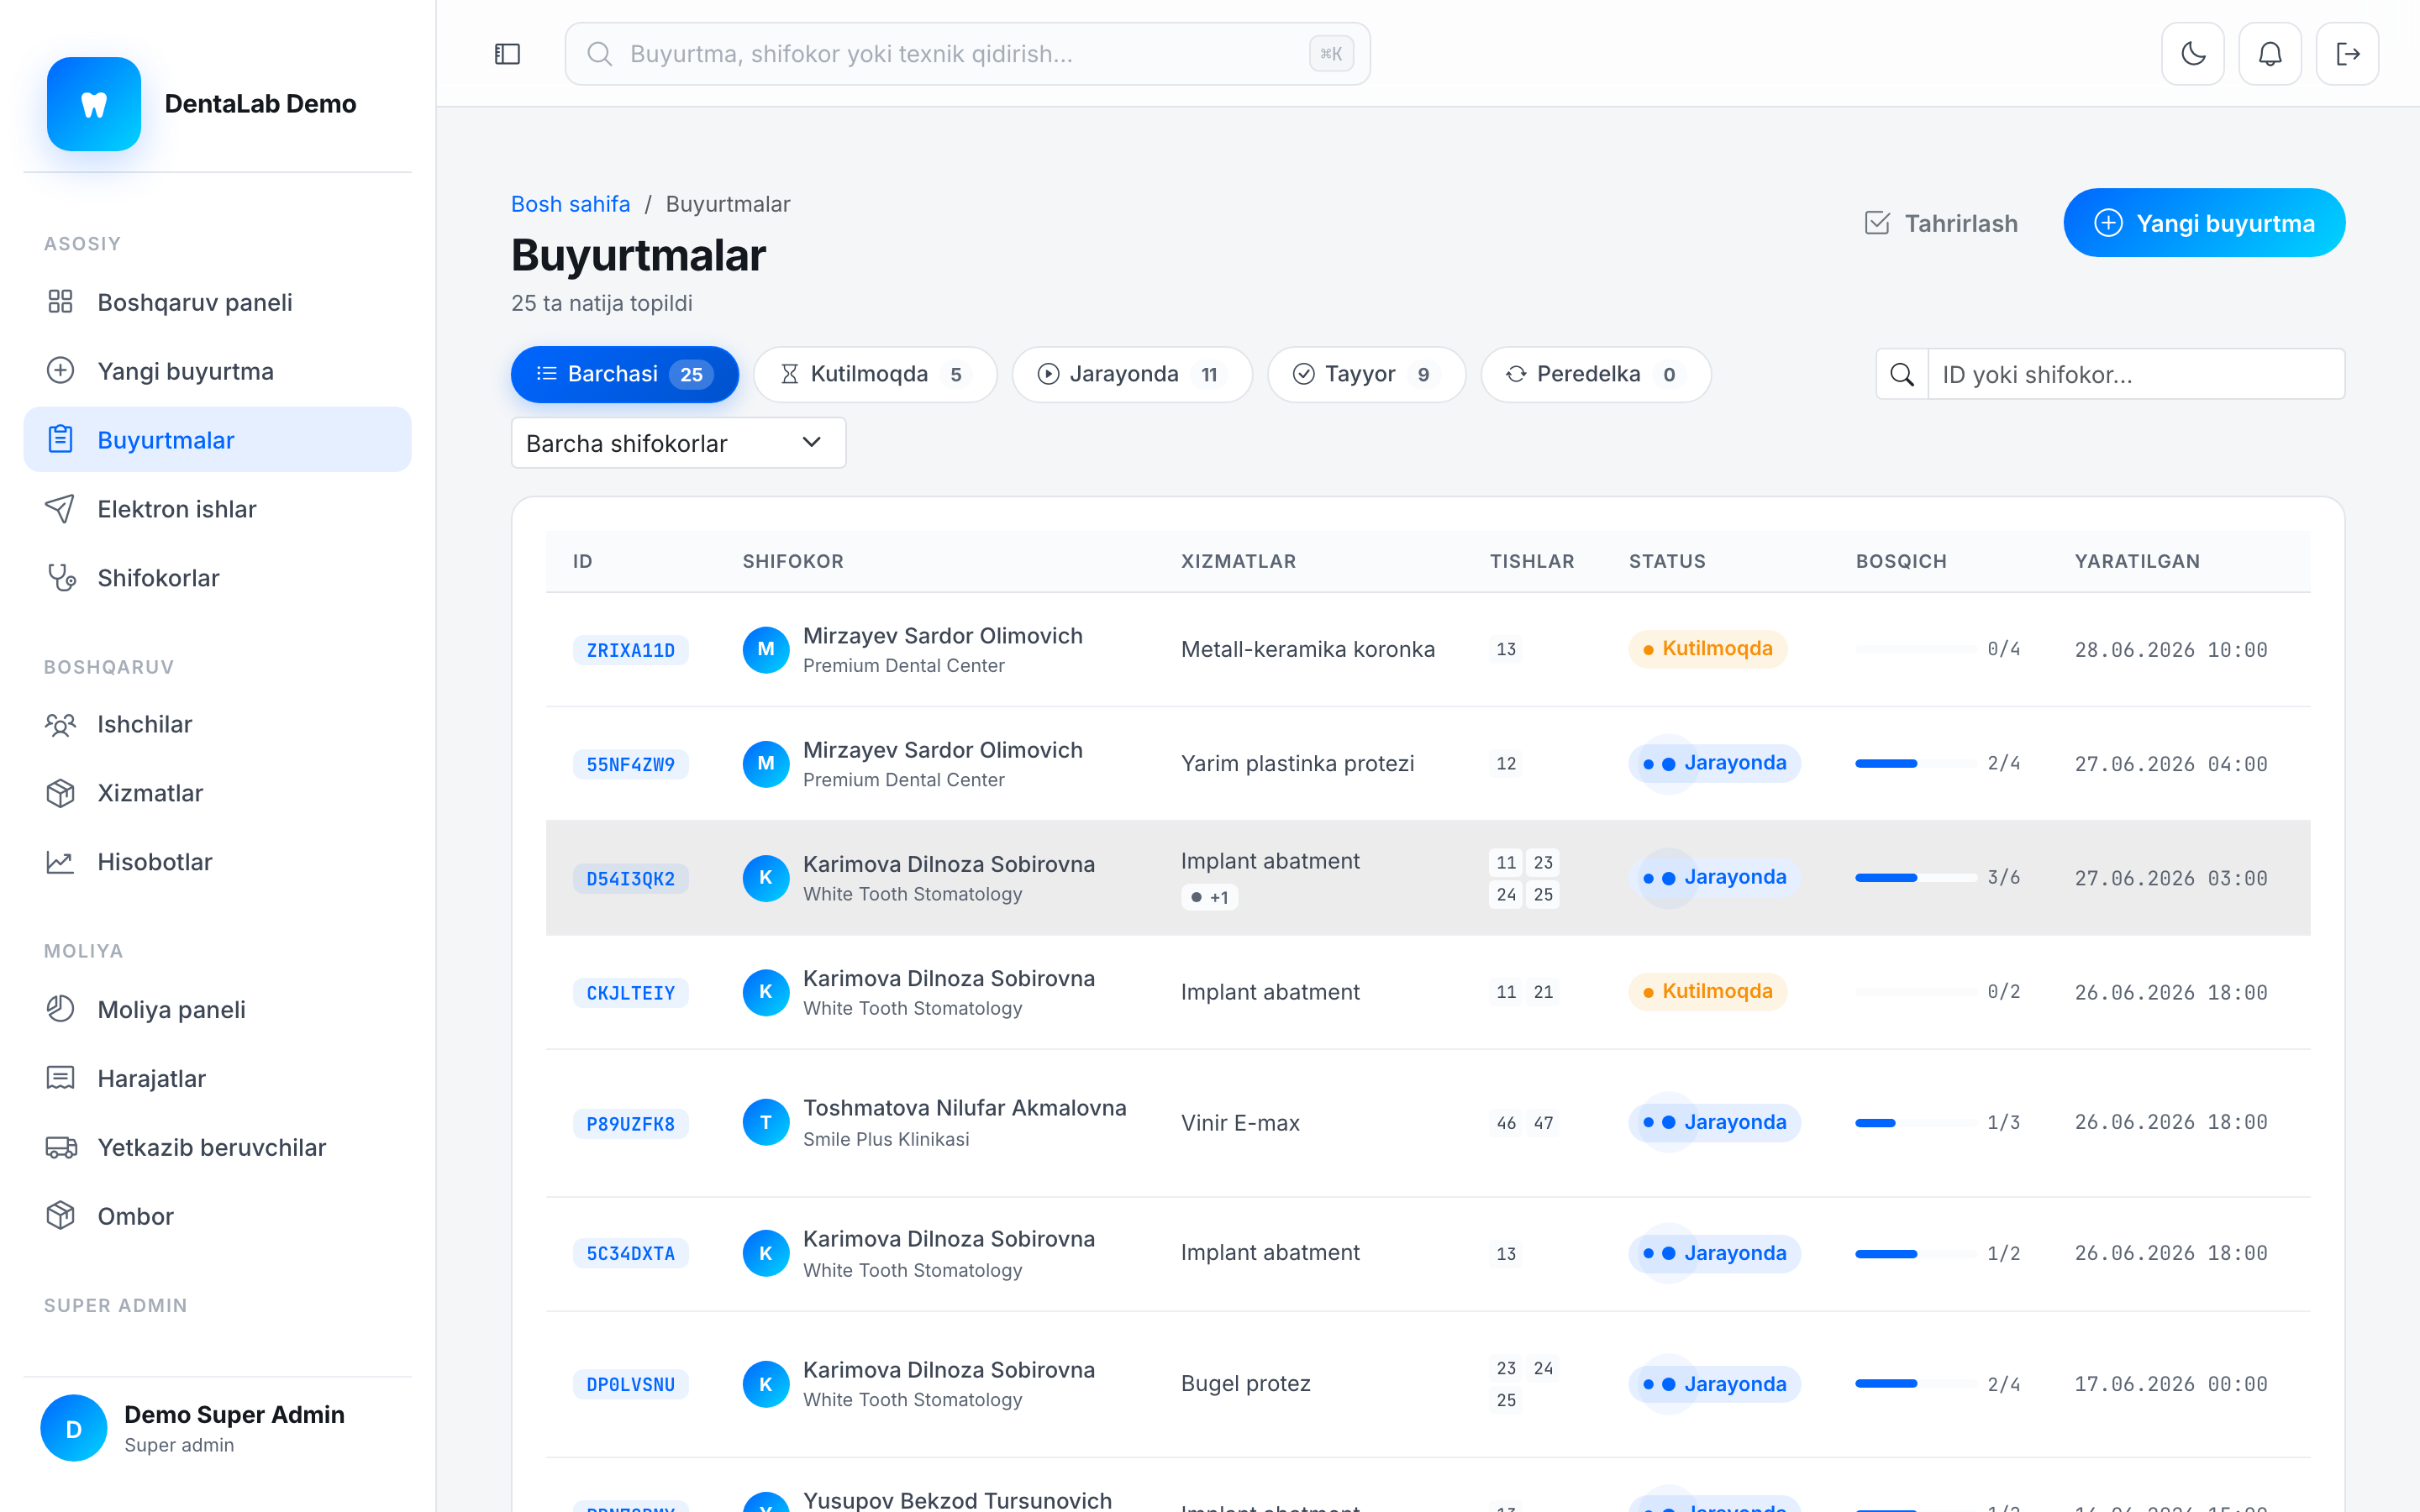This screenshot has height=1512, width=2420.
Task: Follow Bosh sahifa breadcrumb link
Action: click(570, 204)
